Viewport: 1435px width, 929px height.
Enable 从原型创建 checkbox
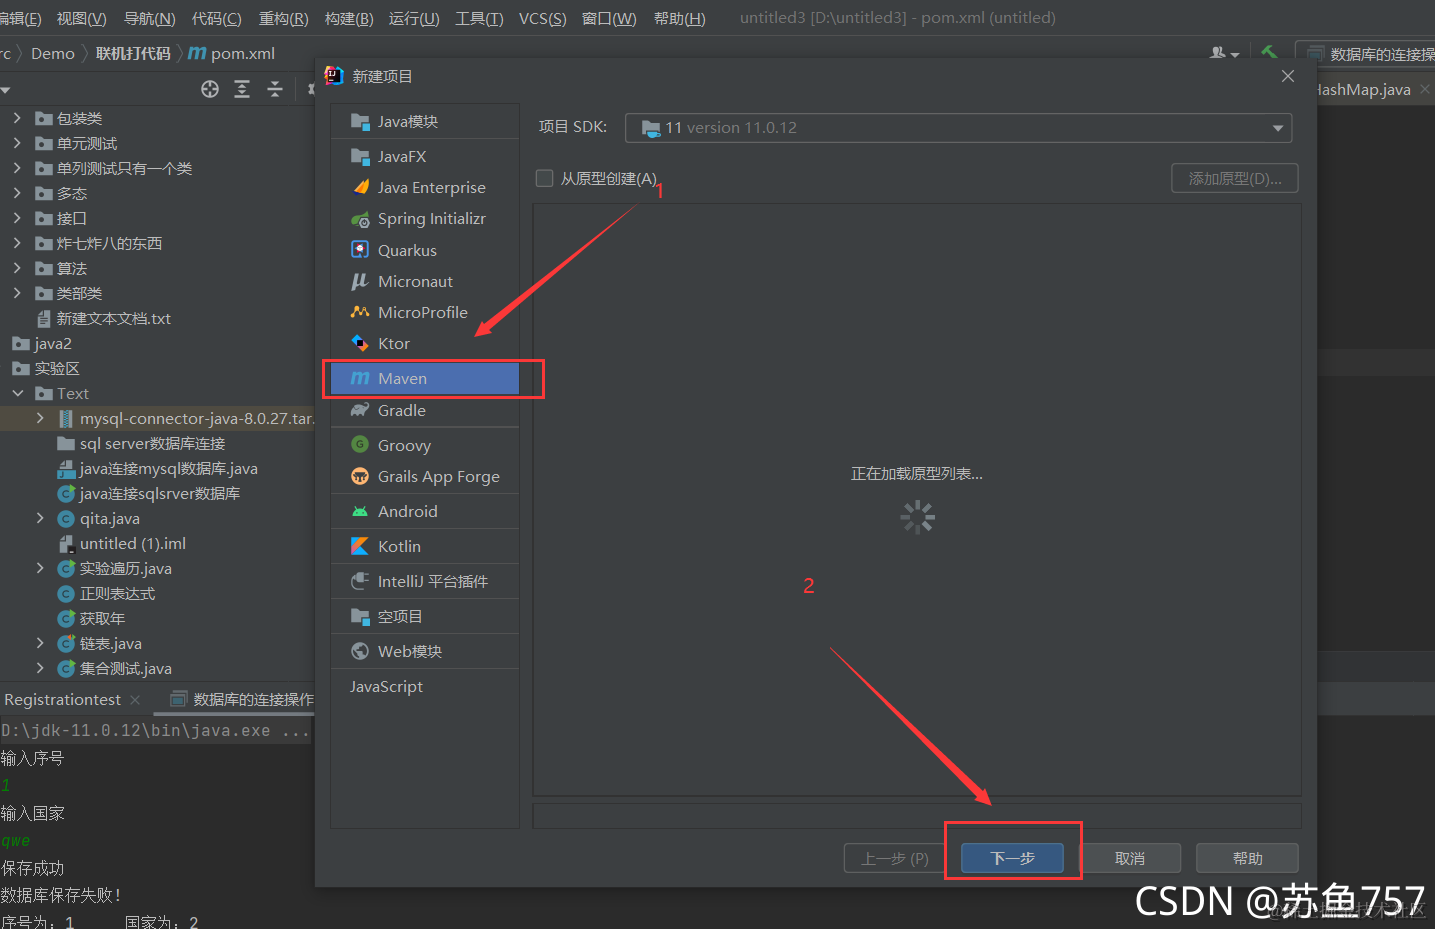tap(545, 178)
